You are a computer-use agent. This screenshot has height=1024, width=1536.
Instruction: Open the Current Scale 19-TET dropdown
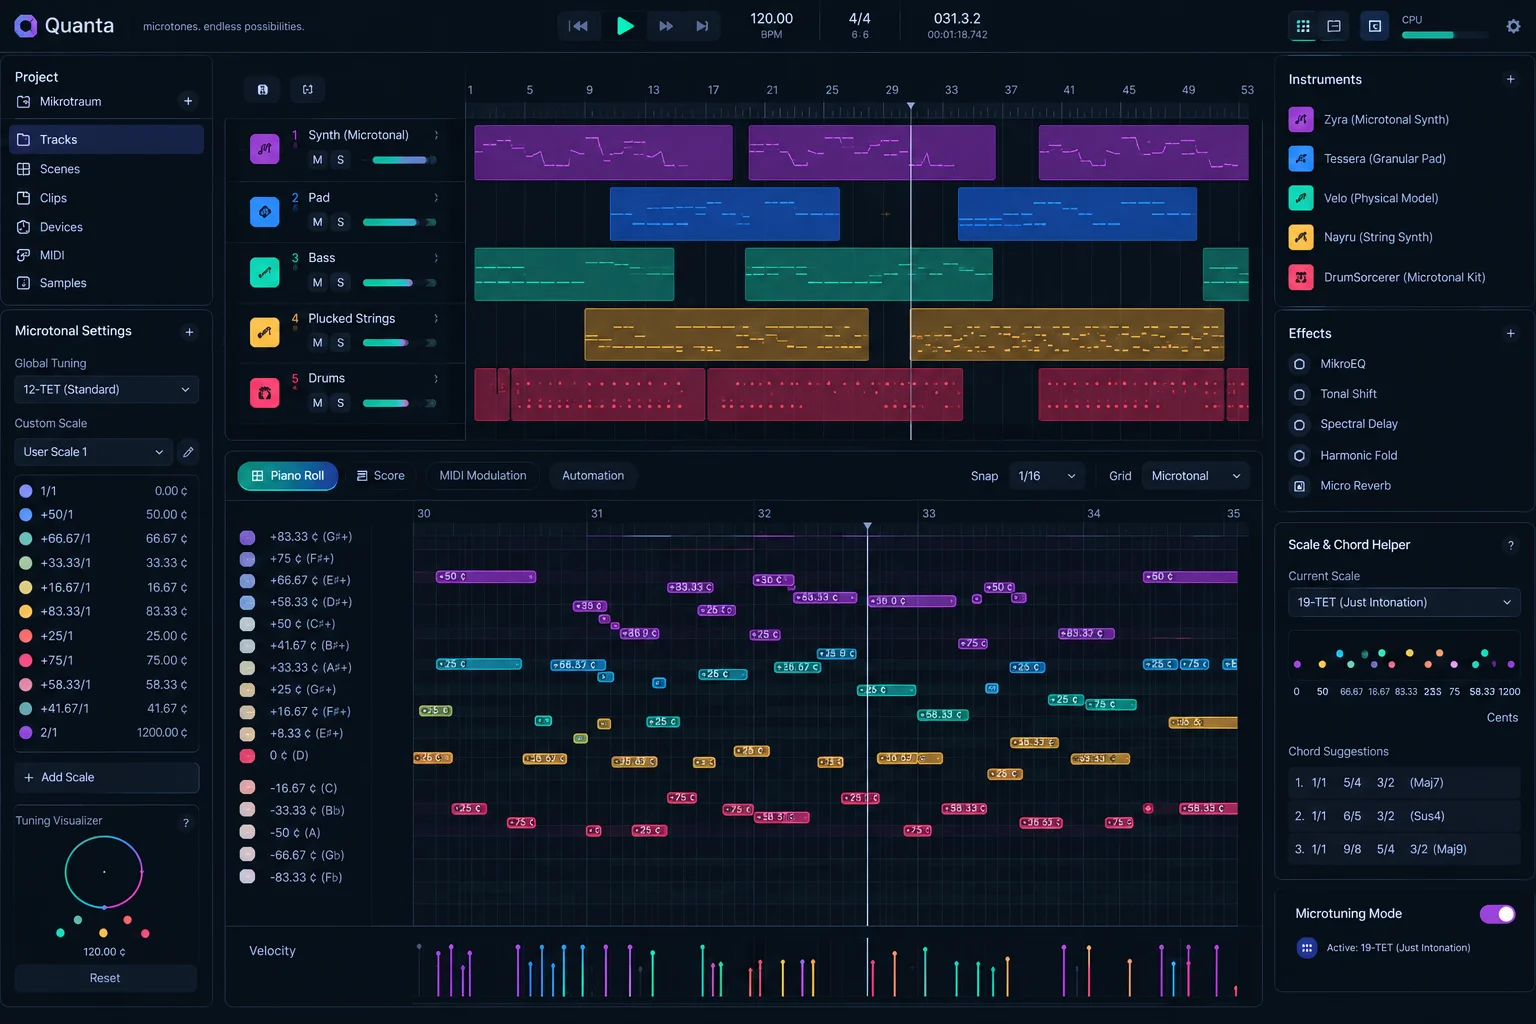click(1404, 602)
